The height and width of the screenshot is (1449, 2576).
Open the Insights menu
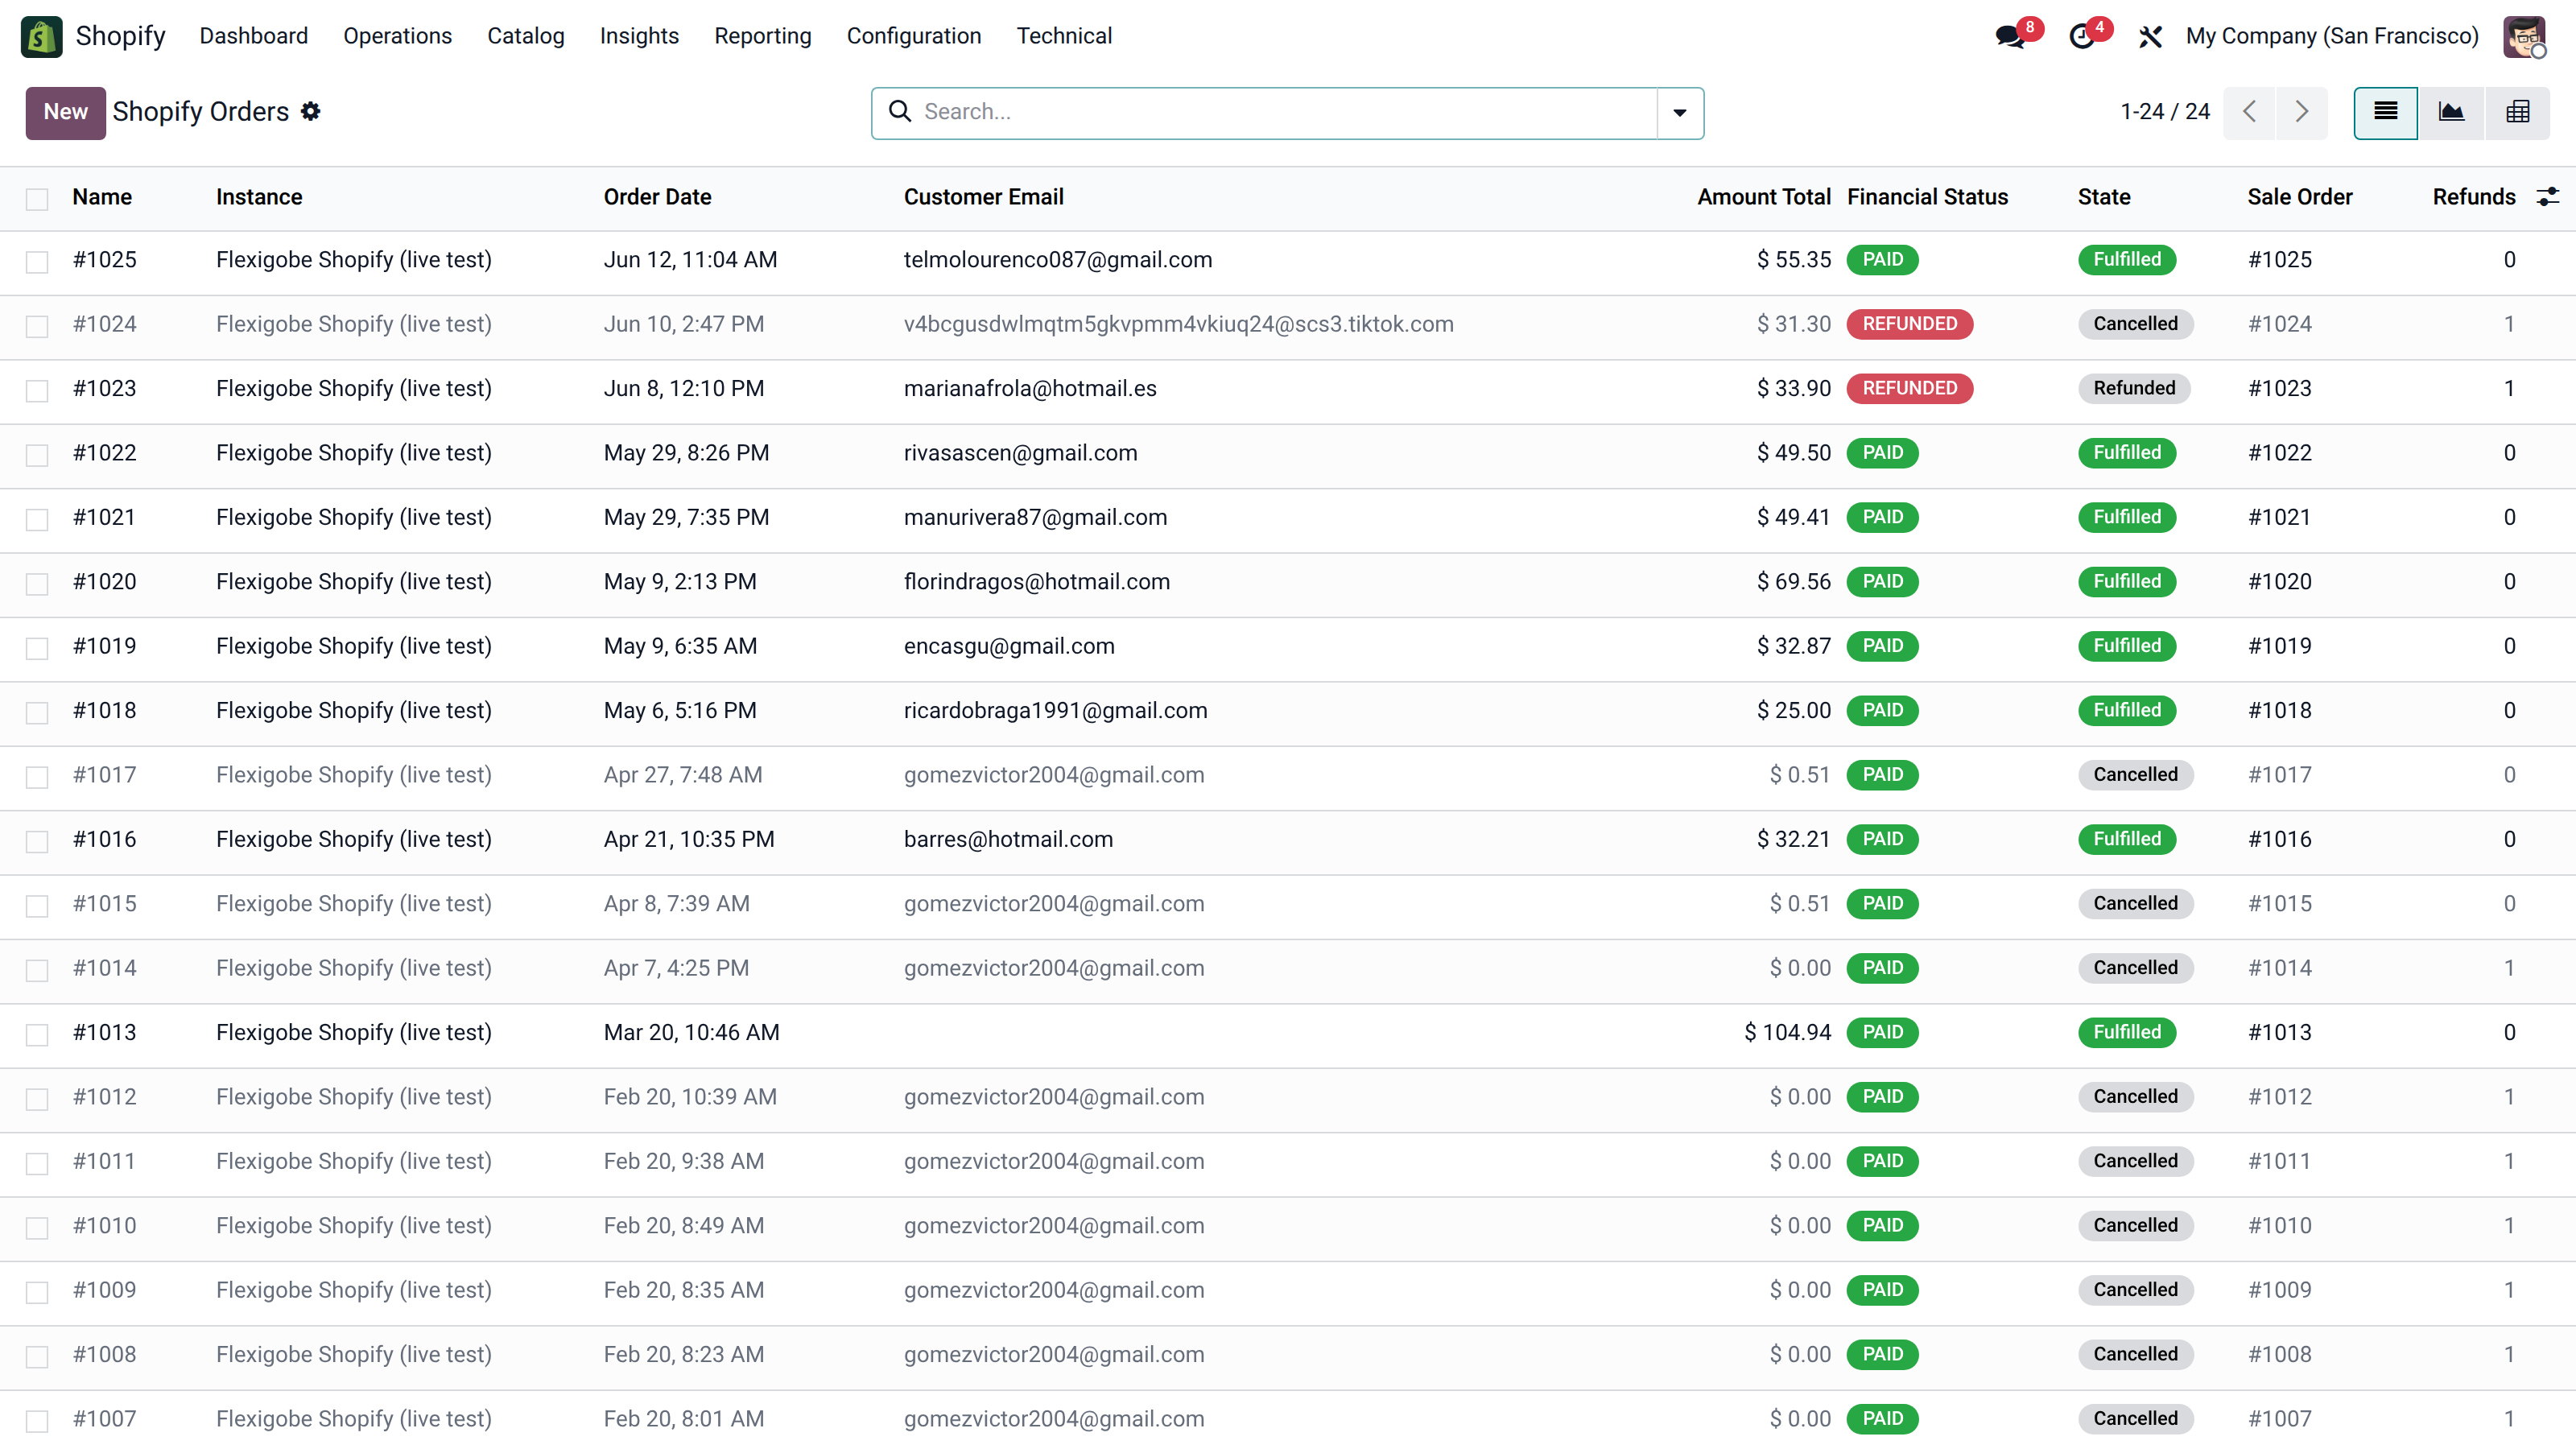point(639,36)
